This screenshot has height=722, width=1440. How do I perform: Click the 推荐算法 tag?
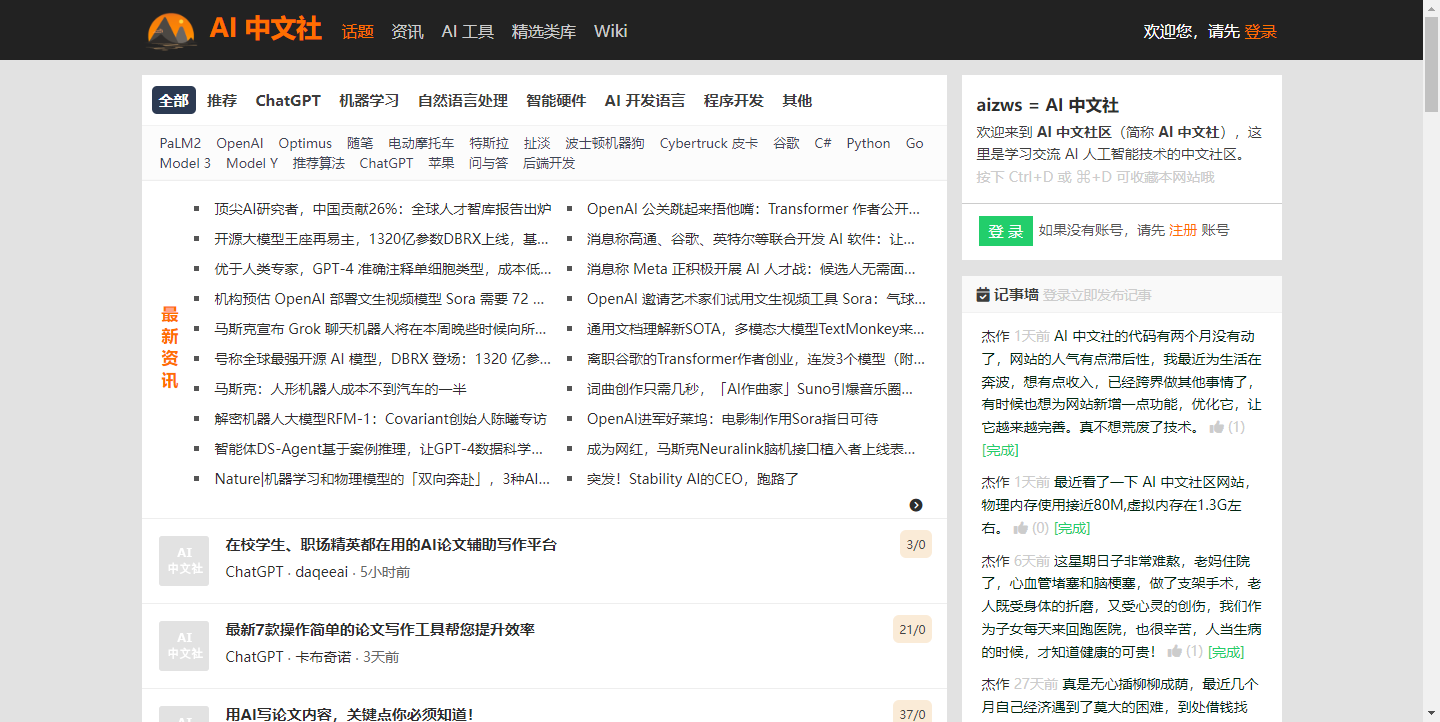(319, 163)
